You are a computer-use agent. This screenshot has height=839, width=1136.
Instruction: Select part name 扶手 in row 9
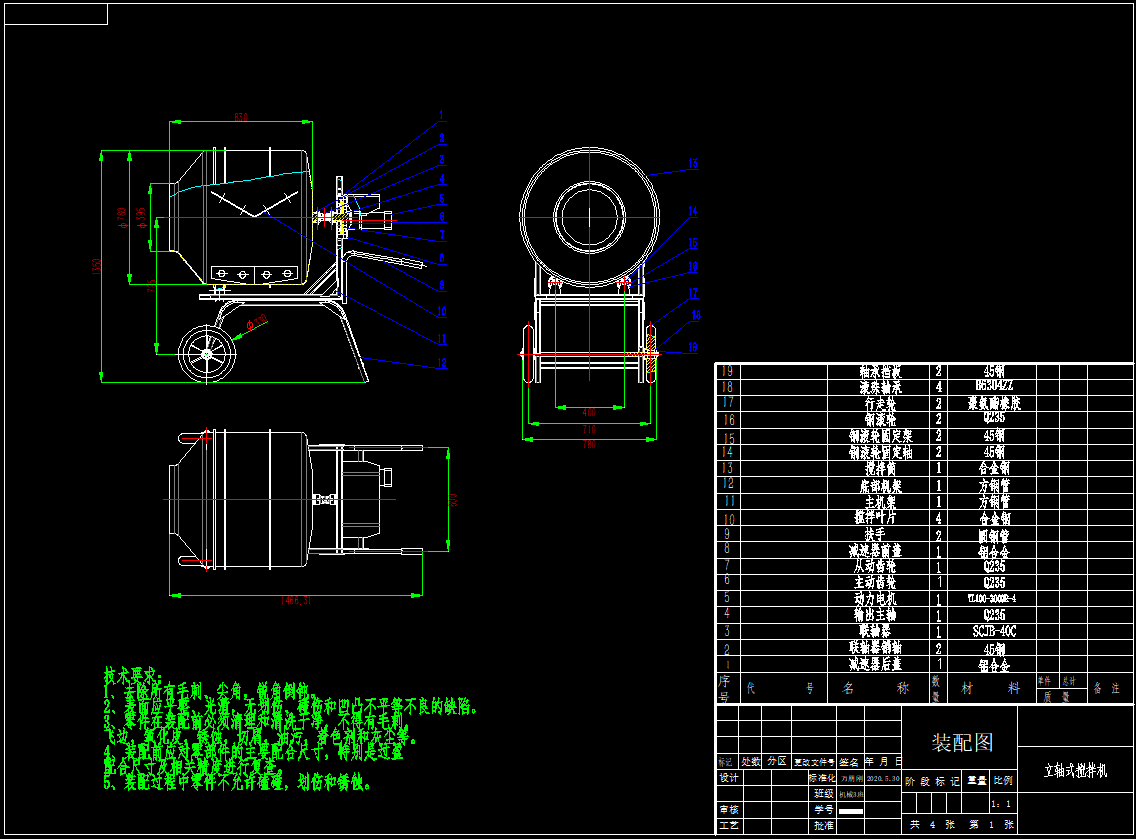[x=874, y=534]
